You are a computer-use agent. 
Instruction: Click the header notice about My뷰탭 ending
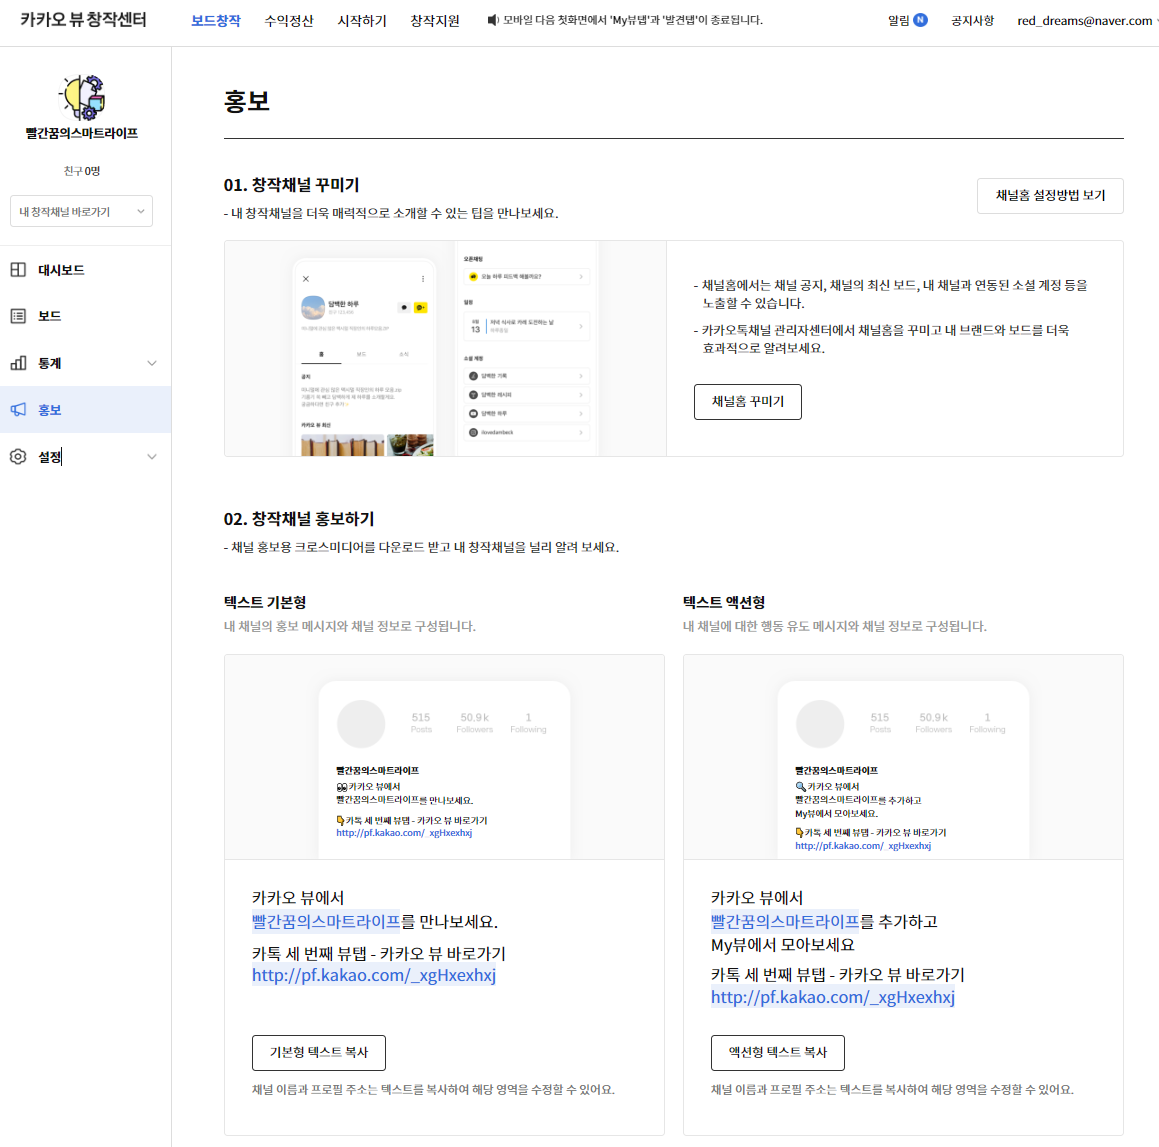(633, 20)
